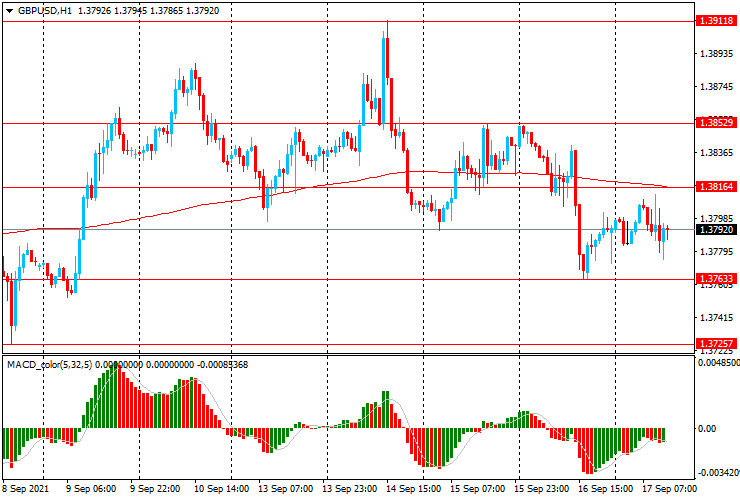The image size is (740, 500).
Task: Click the GBPUSD,H1 symbol title
Action: tap(45, 10)
